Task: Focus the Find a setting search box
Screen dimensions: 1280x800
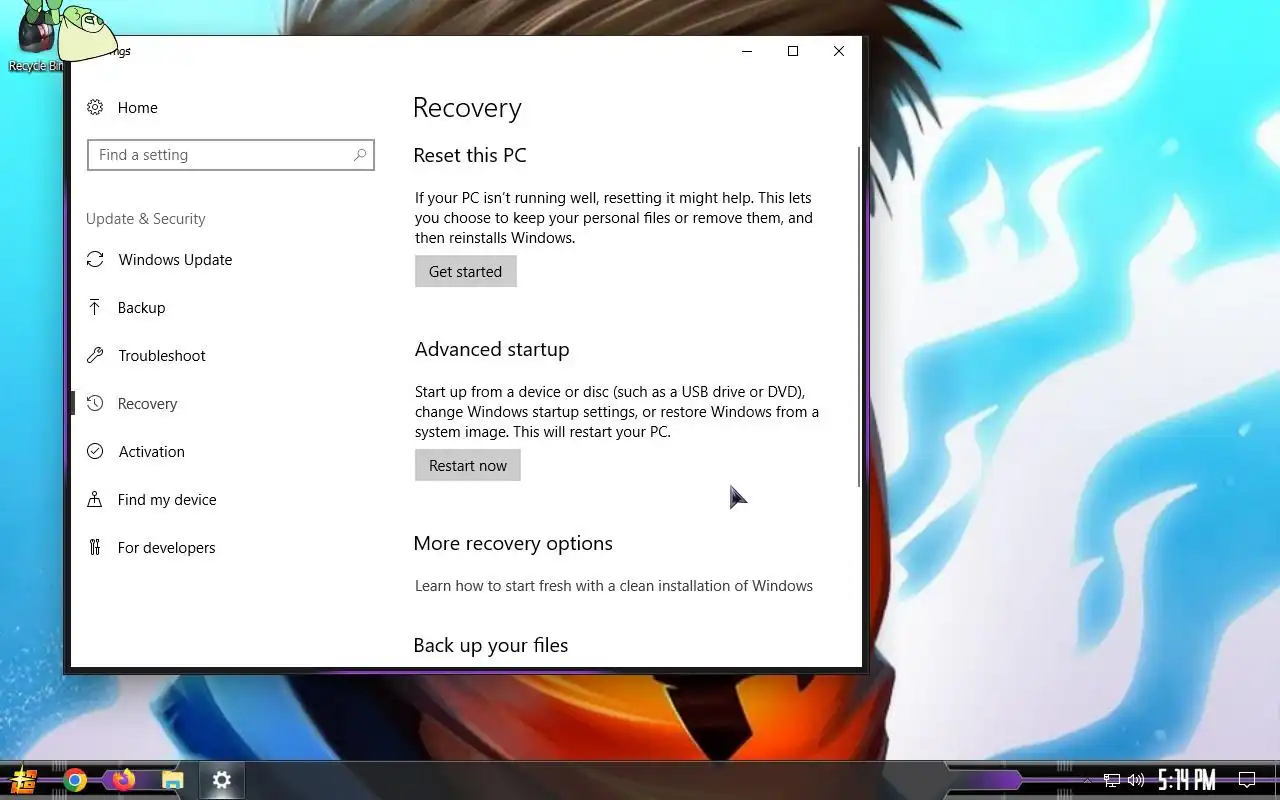Action: pos(231,155)
